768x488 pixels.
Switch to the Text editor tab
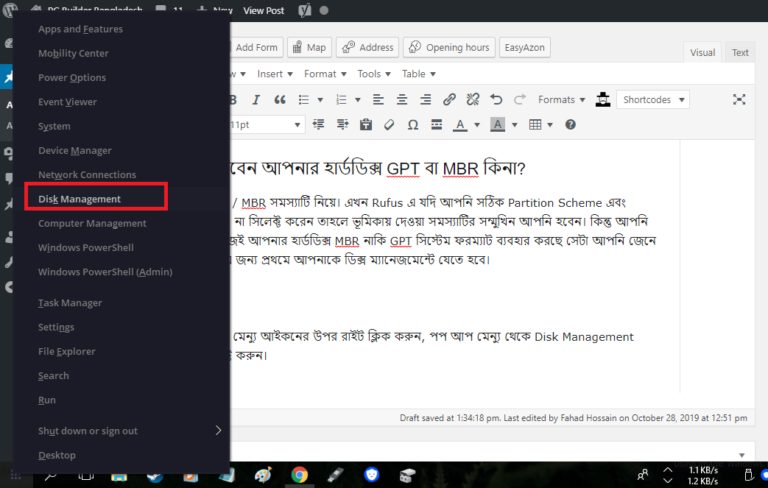(x=740, y=52)
